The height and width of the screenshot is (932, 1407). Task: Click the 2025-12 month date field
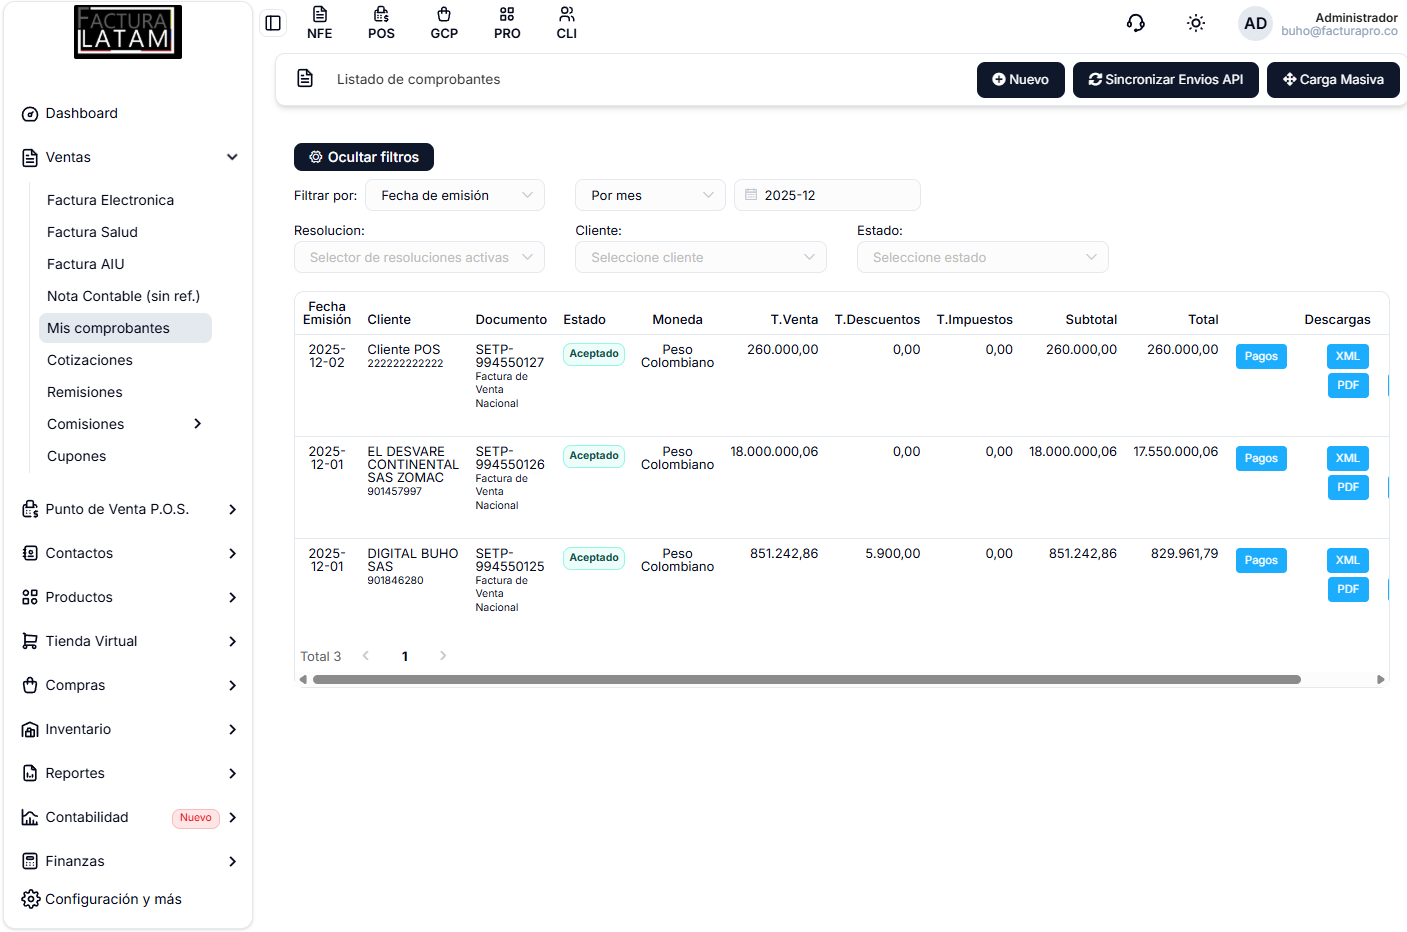827,195
